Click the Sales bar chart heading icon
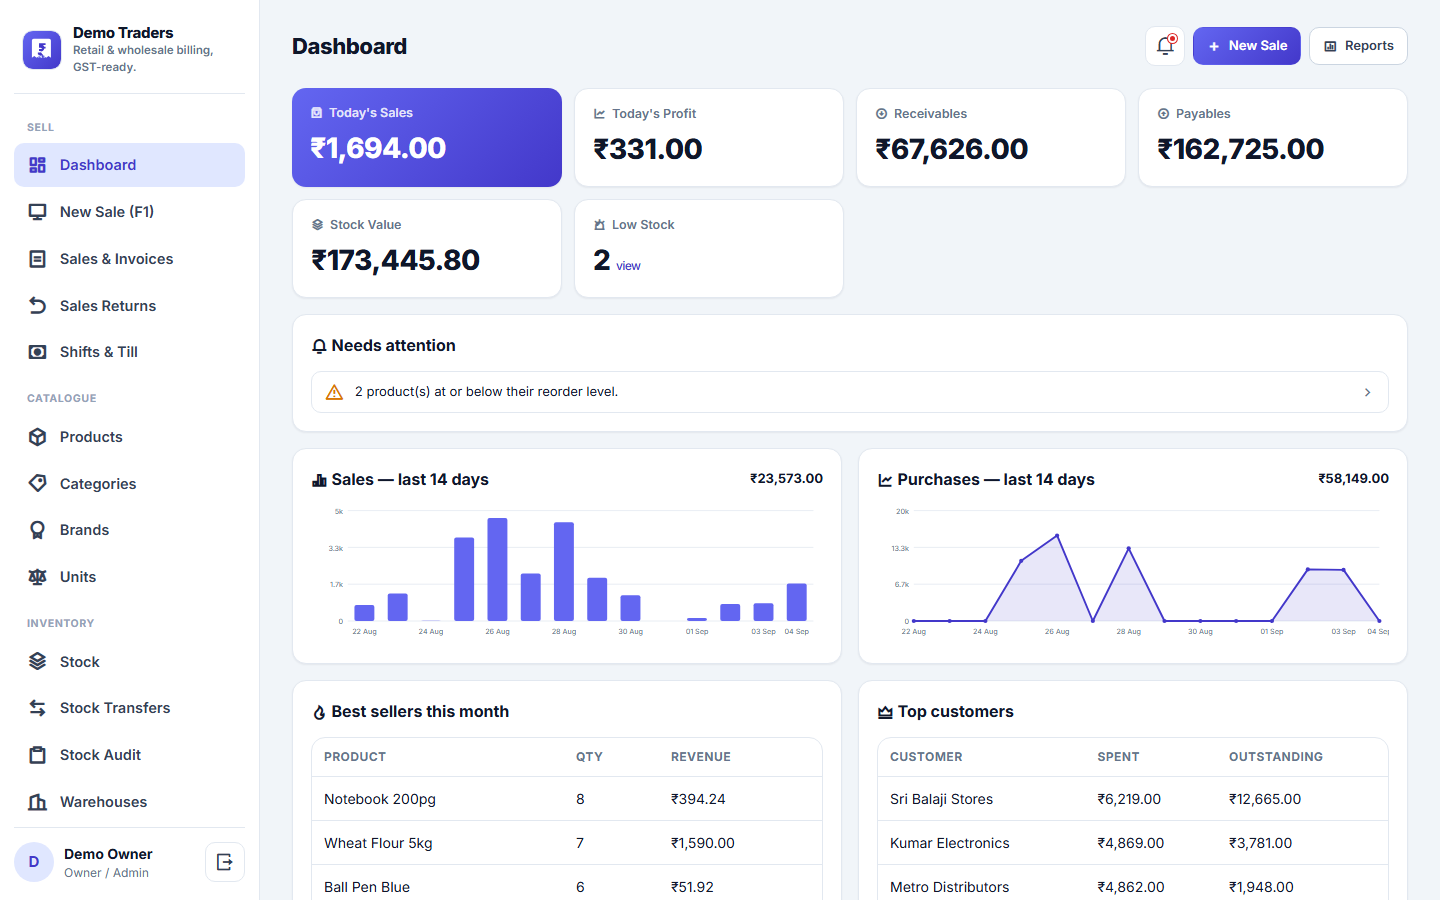This screenshot has width=1440, height=900. pyautogui.click(x=320, y=480)
